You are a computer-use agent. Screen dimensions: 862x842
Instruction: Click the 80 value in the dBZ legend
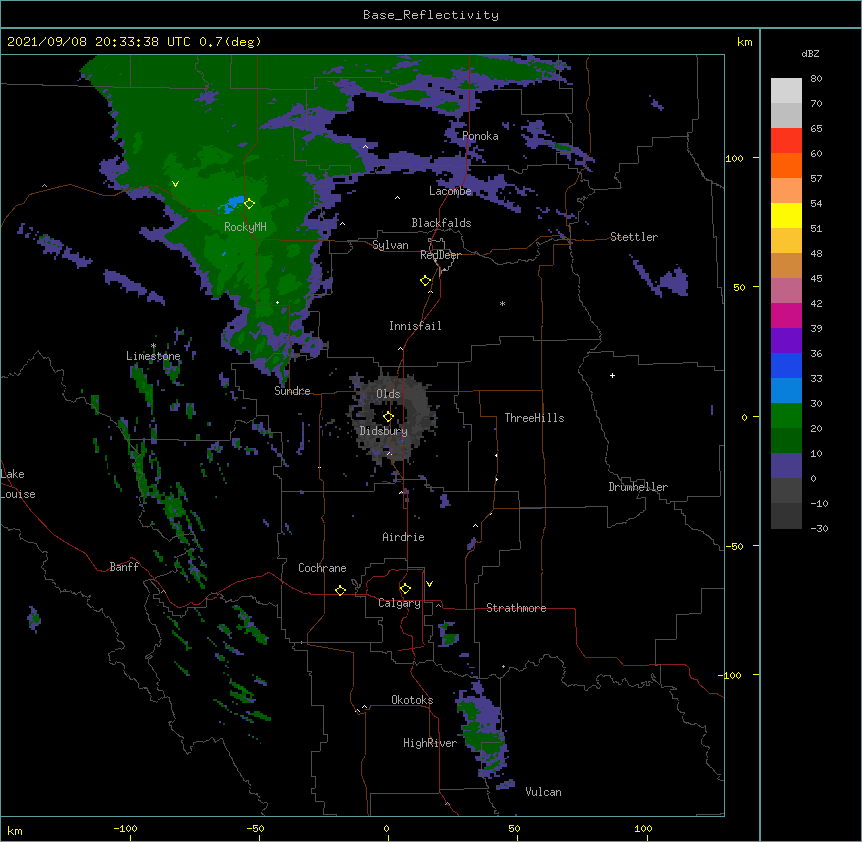click(816, 79)
